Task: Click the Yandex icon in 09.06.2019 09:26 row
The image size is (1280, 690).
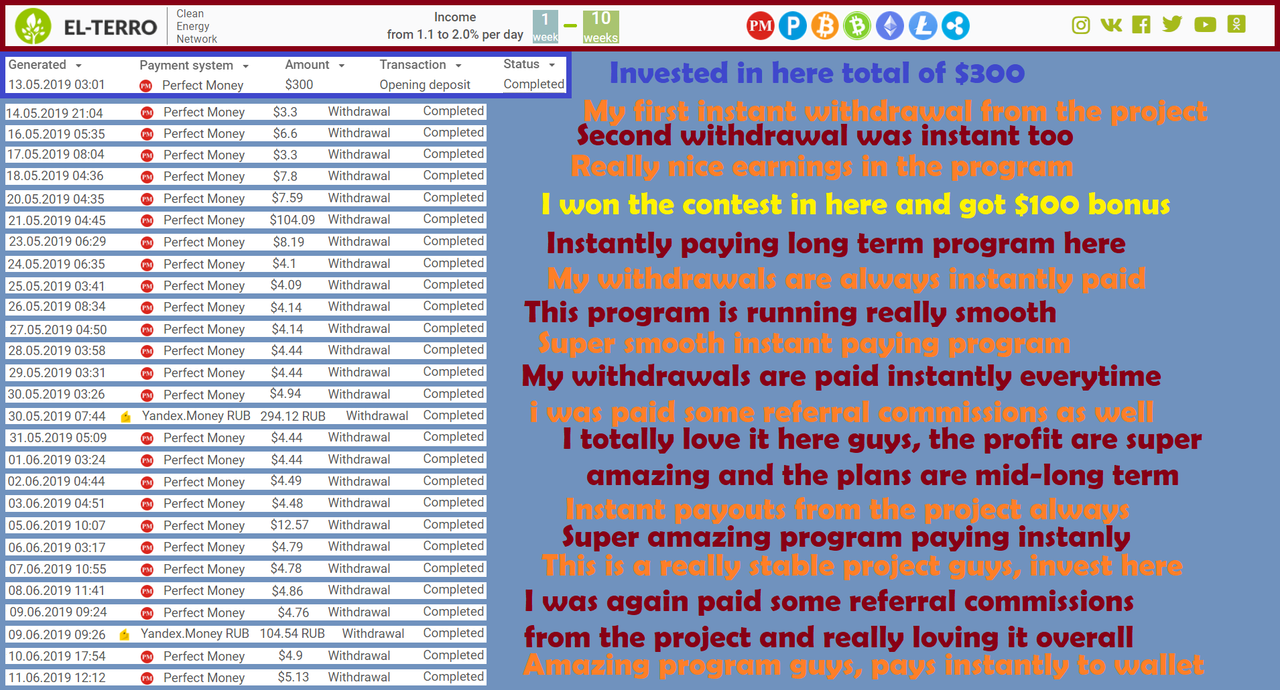Action: [x=125, y=635]
